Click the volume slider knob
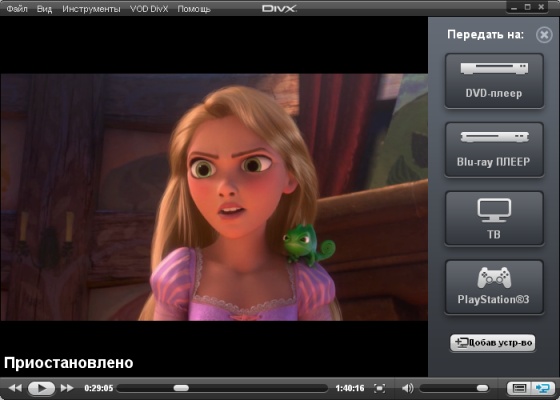The height and width of the screenshot is (400, 560). [482, 388]
